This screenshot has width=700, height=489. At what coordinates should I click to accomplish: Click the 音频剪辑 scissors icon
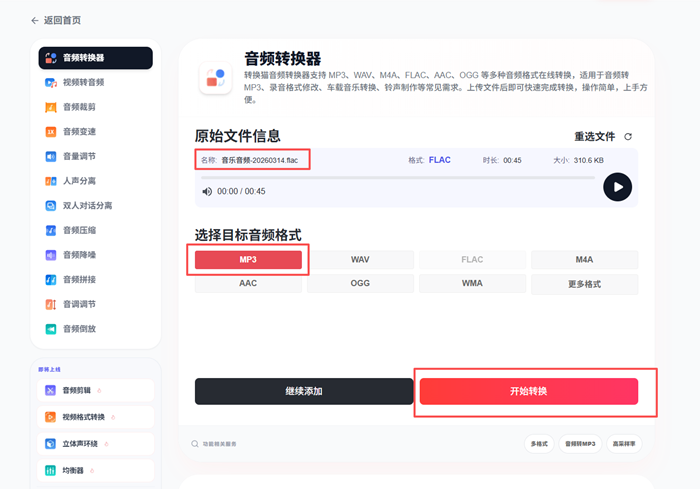coord(50,390)
